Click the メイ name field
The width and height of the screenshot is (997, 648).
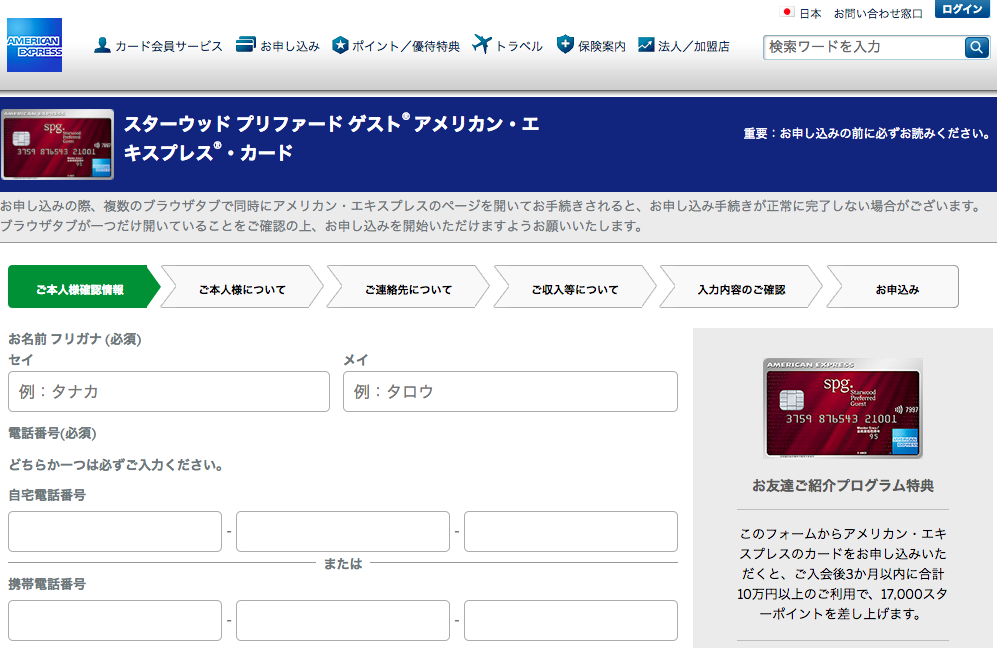click(x=510, y=392)
